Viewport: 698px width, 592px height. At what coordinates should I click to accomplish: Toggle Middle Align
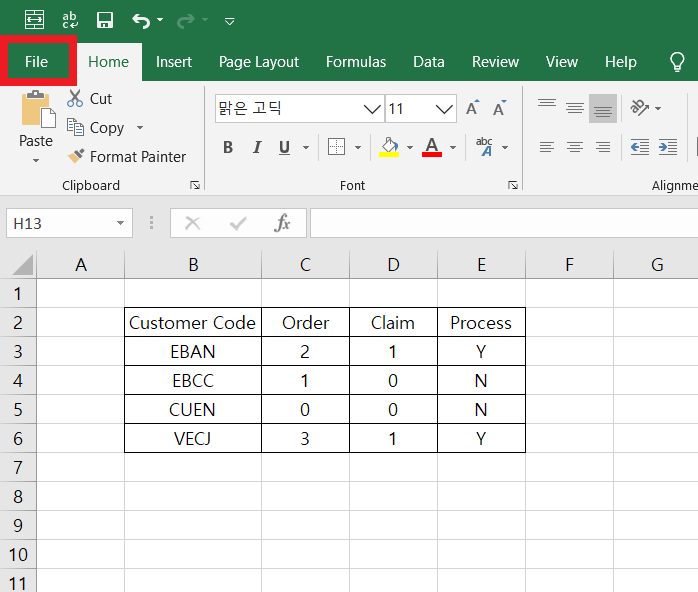pos(575,108)
